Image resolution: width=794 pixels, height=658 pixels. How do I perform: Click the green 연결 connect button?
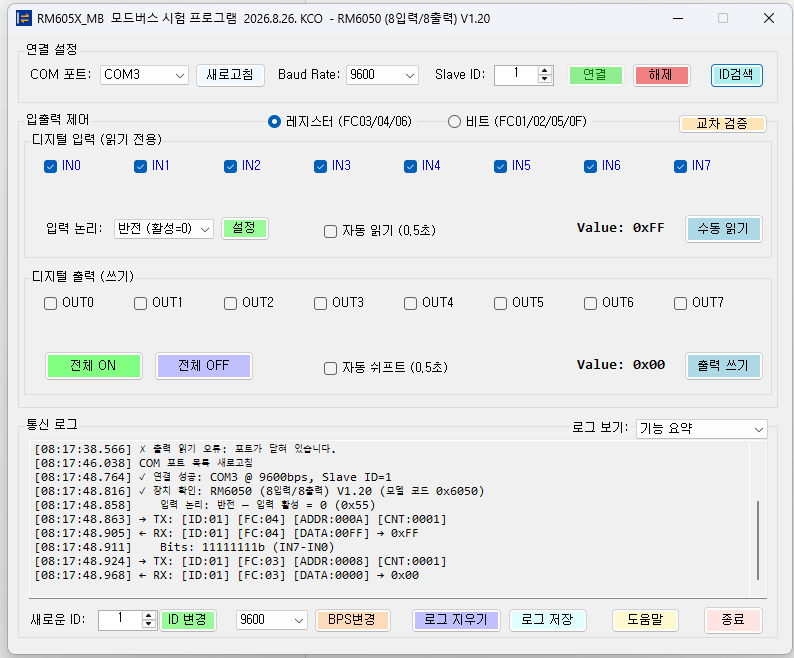(596, 75)
